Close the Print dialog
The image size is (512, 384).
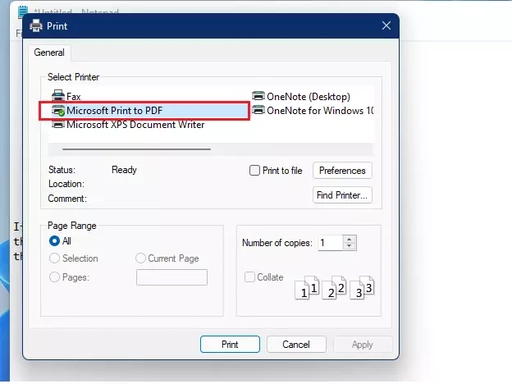[x=386, y=26]
